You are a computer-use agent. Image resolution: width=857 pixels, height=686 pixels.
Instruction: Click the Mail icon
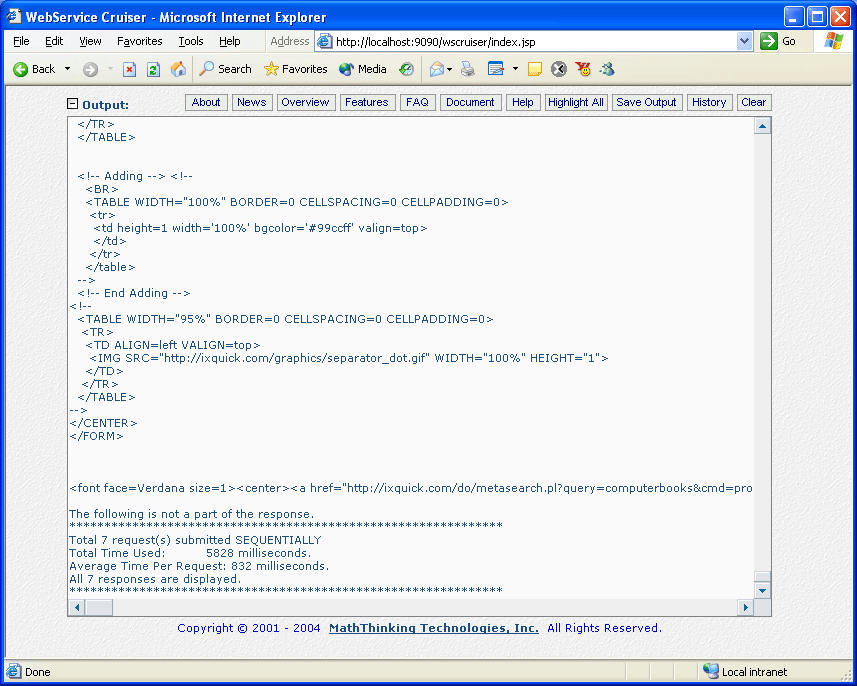(x=436, y=69)
